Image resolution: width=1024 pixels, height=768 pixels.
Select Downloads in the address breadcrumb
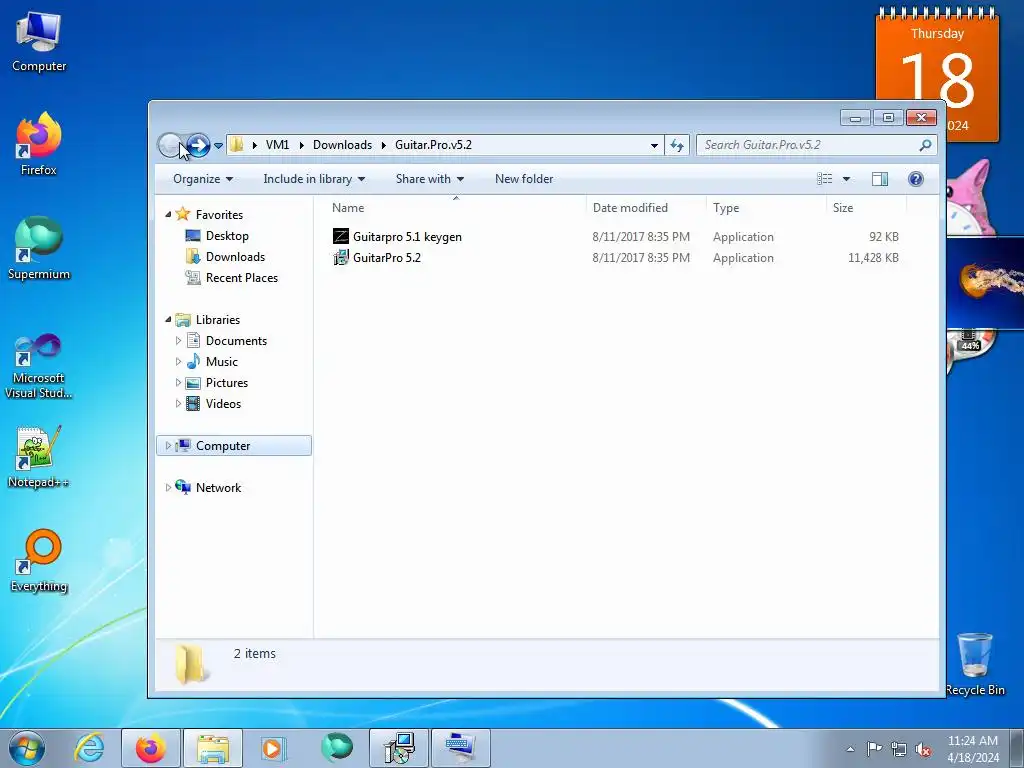pyautogui.click(x=342, y=145)
